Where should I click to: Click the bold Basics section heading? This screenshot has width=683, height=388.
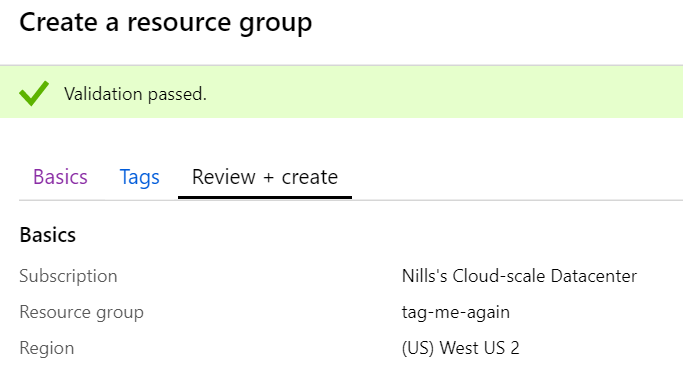pyautogui.click(x=47, y=235)
